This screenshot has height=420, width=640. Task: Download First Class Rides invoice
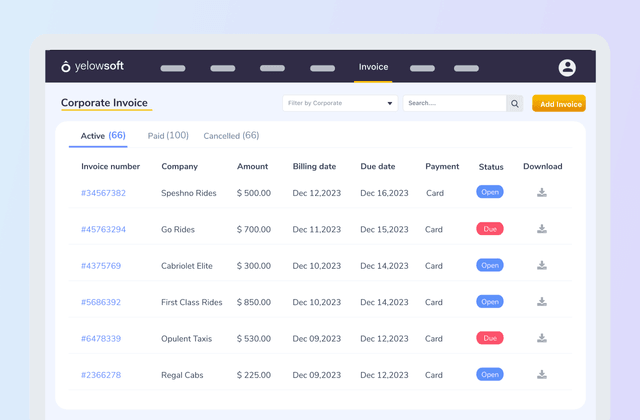[542, 302]
